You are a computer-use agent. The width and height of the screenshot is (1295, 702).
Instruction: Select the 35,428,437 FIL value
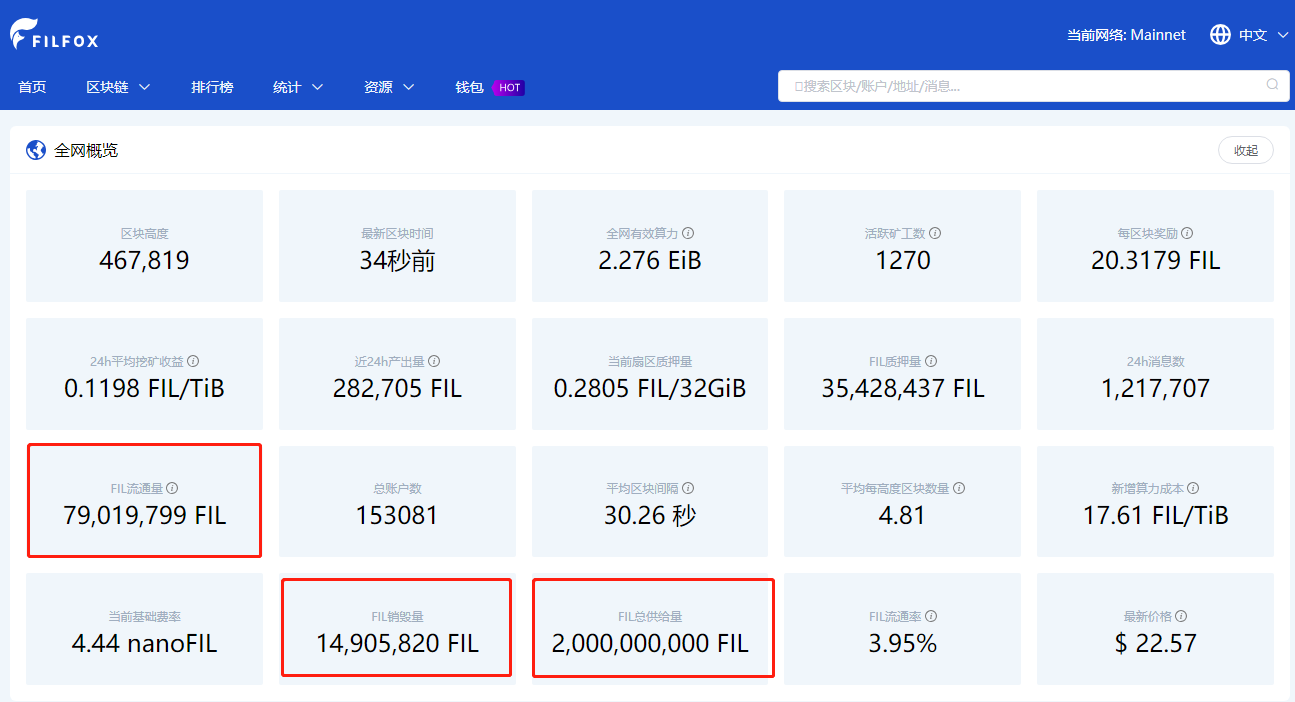(x=903, y=388)
